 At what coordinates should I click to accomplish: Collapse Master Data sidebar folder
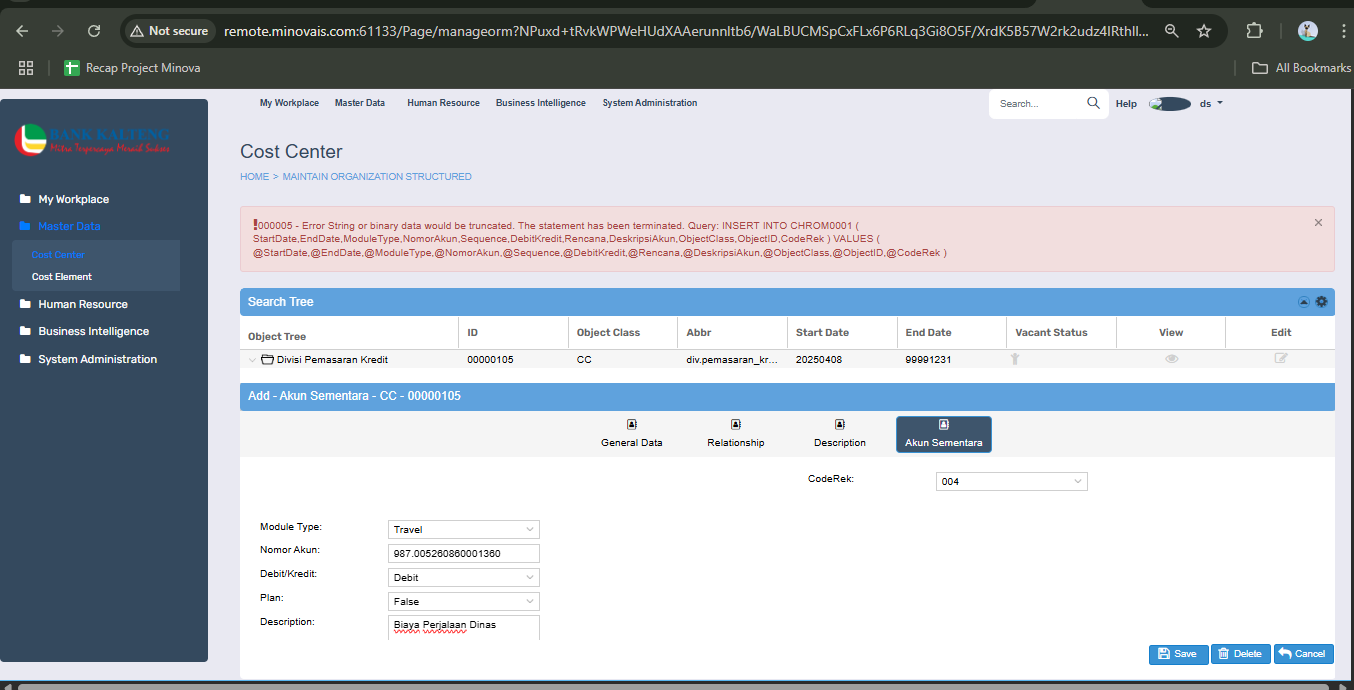pyautogui.click(x=69, y=226)
